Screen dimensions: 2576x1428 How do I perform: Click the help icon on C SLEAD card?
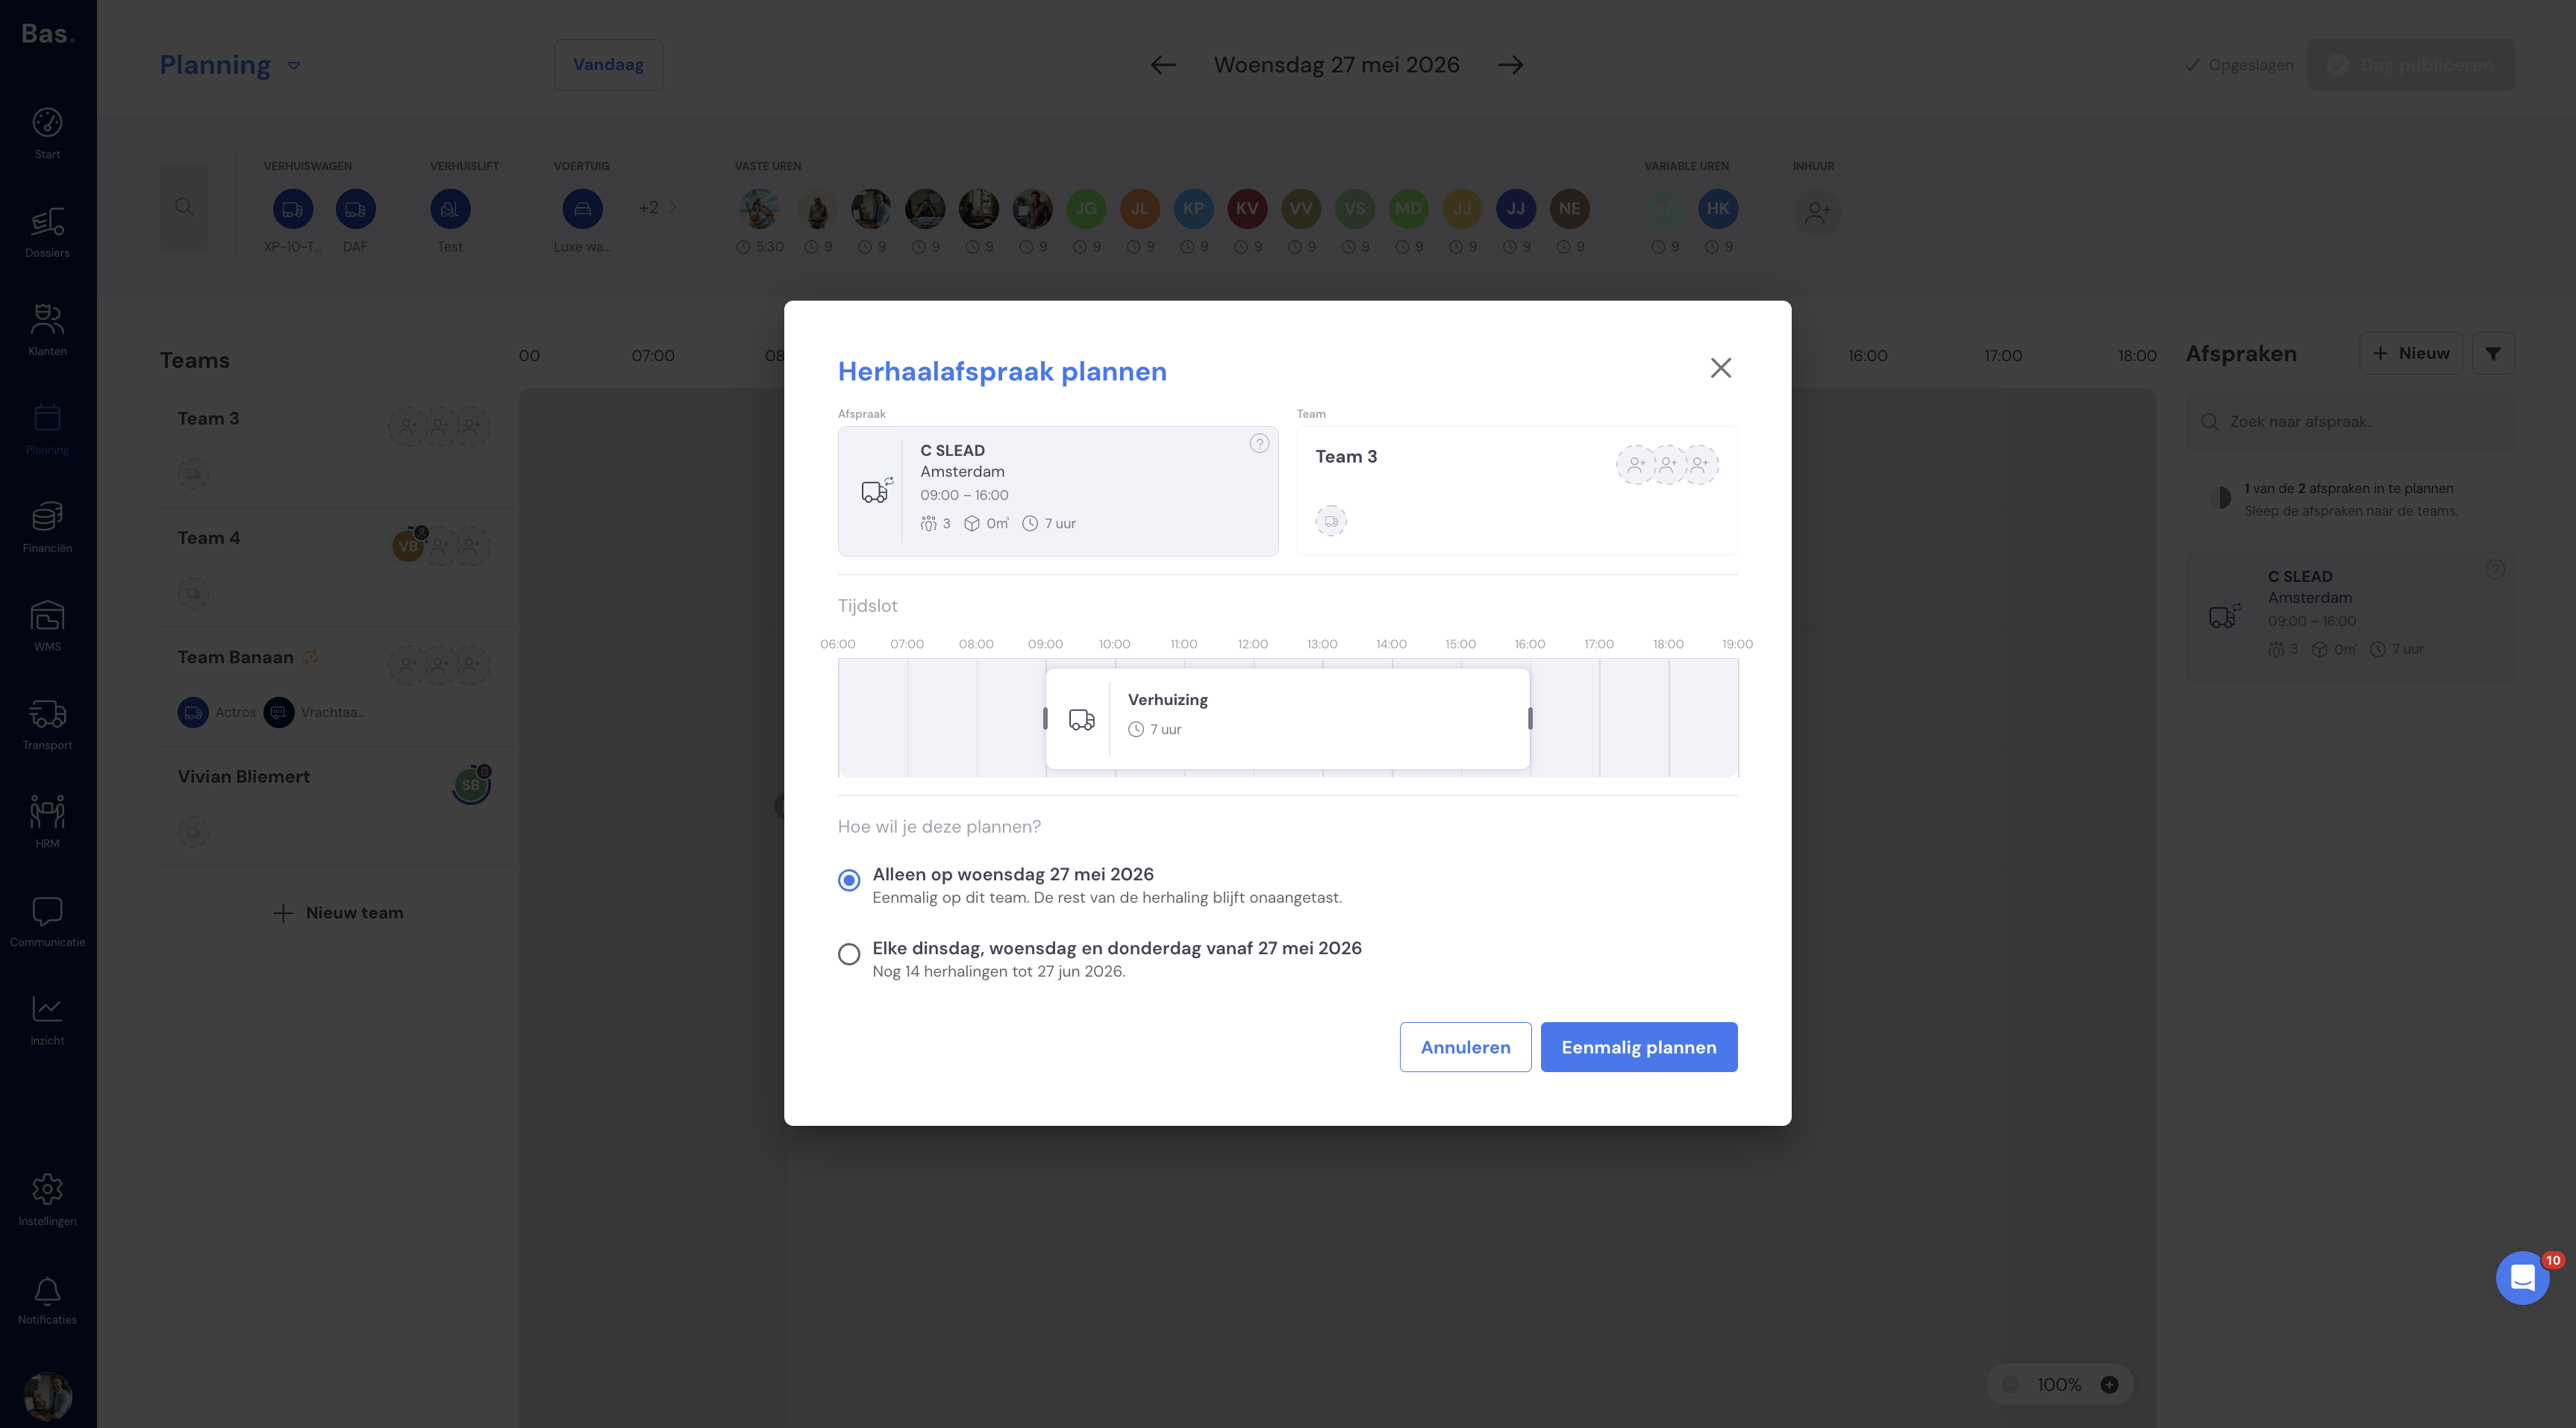tap(1259, 443)
